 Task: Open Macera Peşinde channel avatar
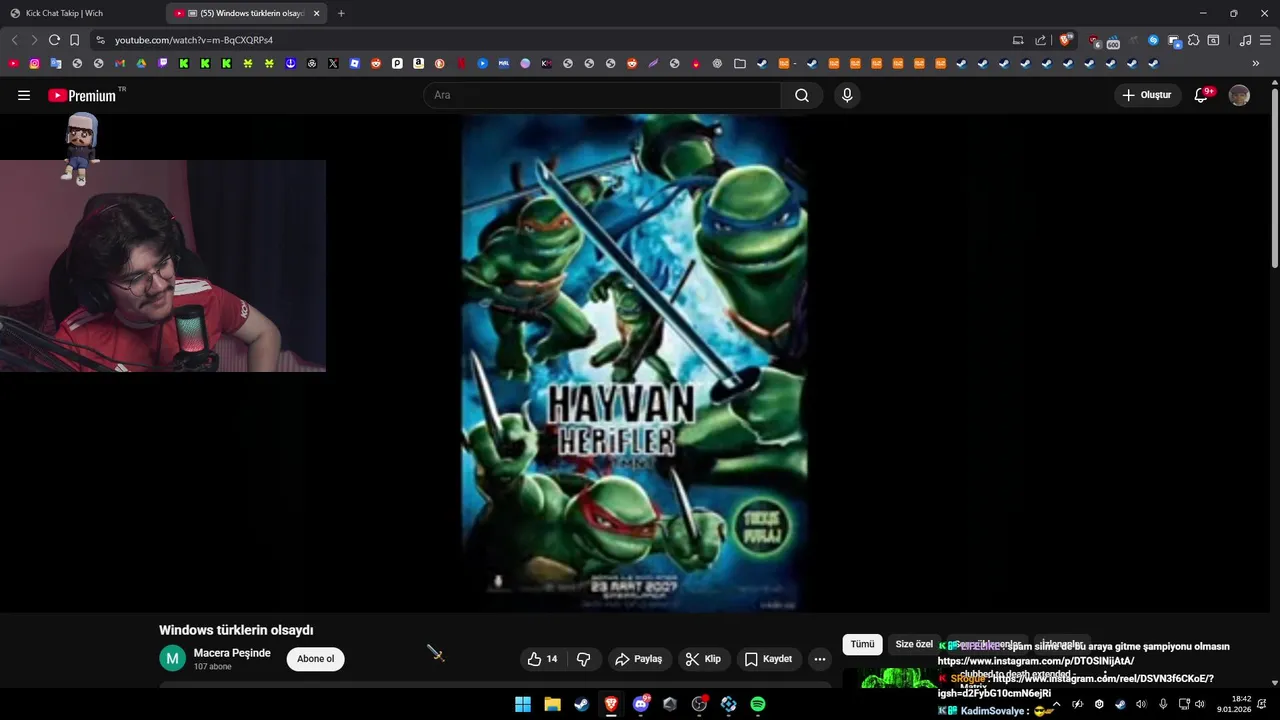coord(172,659)
